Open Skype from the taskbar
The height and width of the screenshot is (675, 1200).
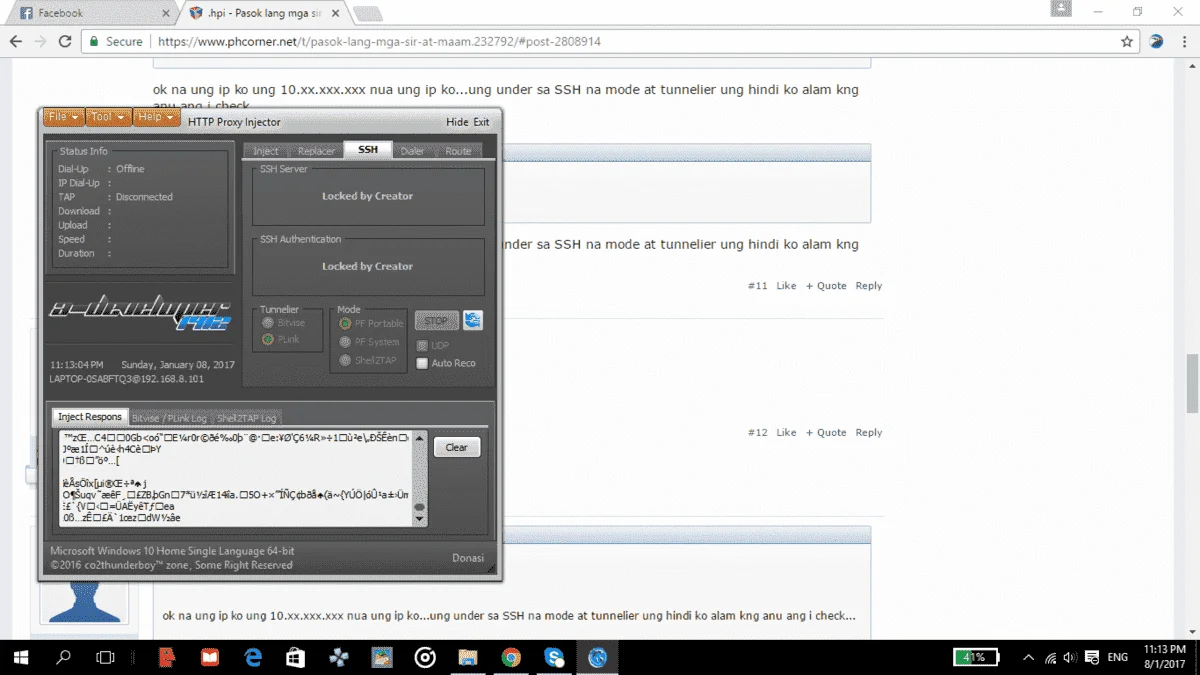(554, 657)
